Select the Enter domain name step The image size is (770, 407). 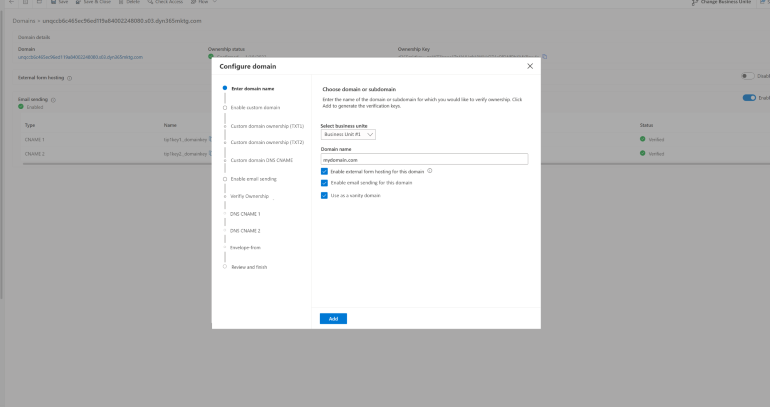(252, 89)
